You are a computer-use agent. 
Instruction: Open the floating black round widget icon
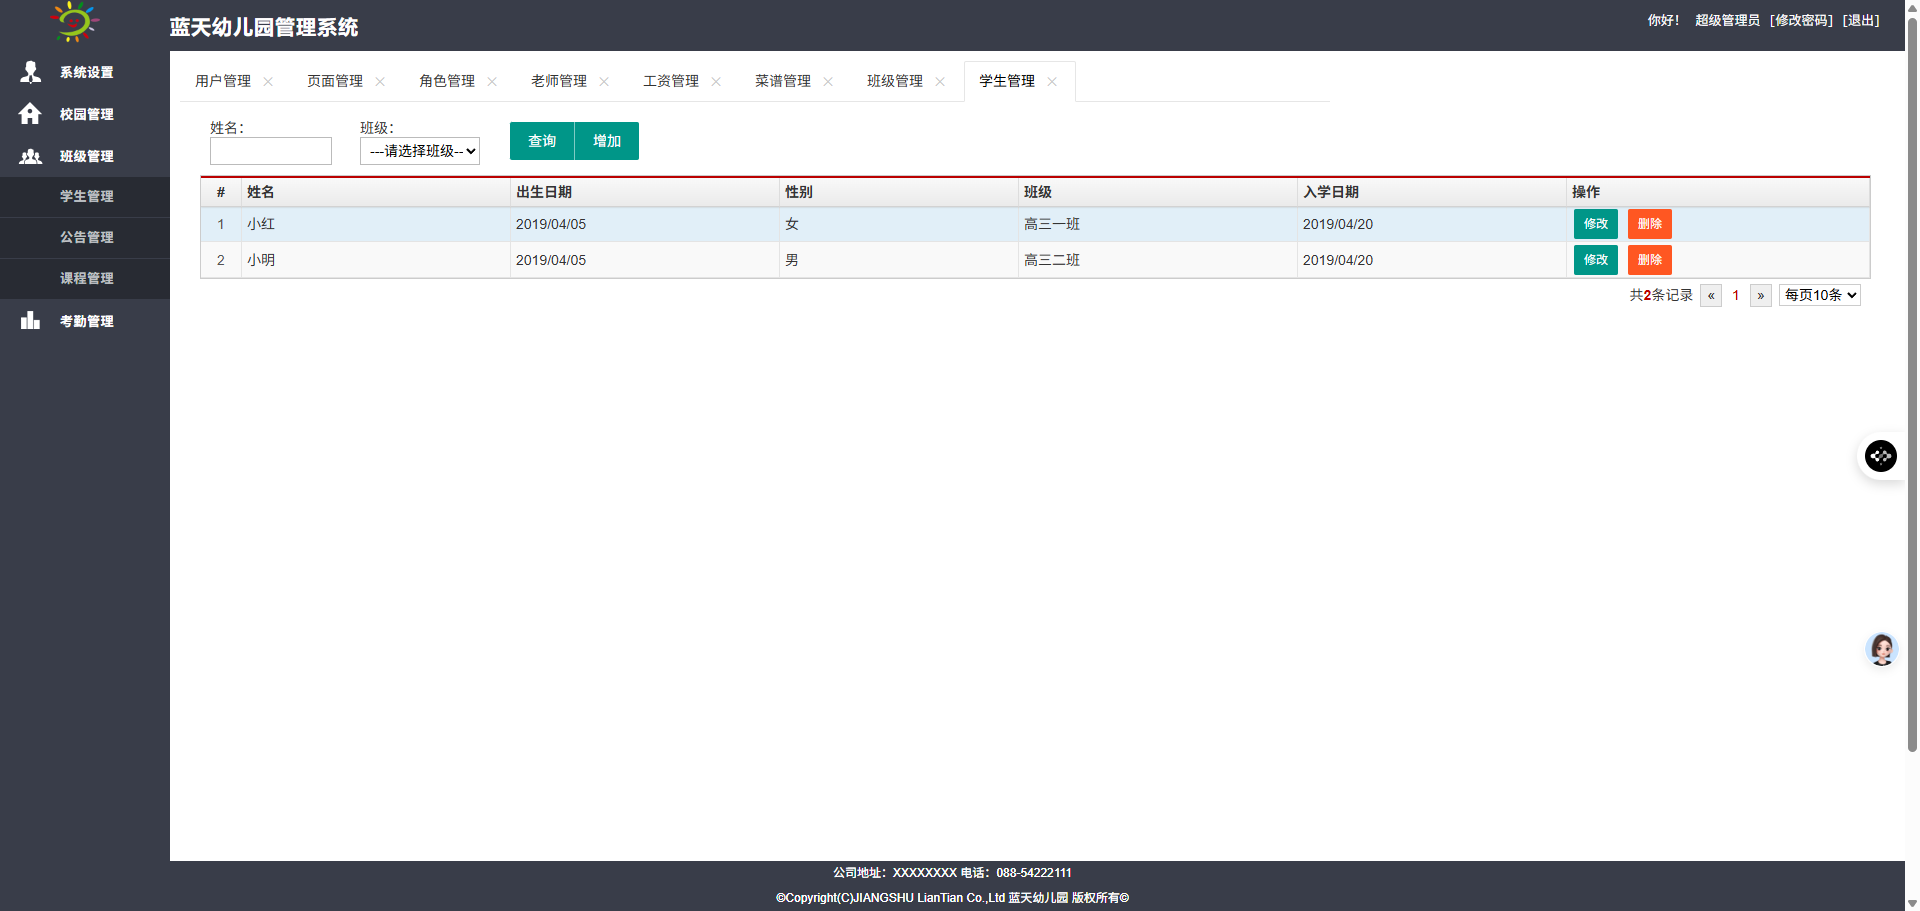pos(1880,456)
